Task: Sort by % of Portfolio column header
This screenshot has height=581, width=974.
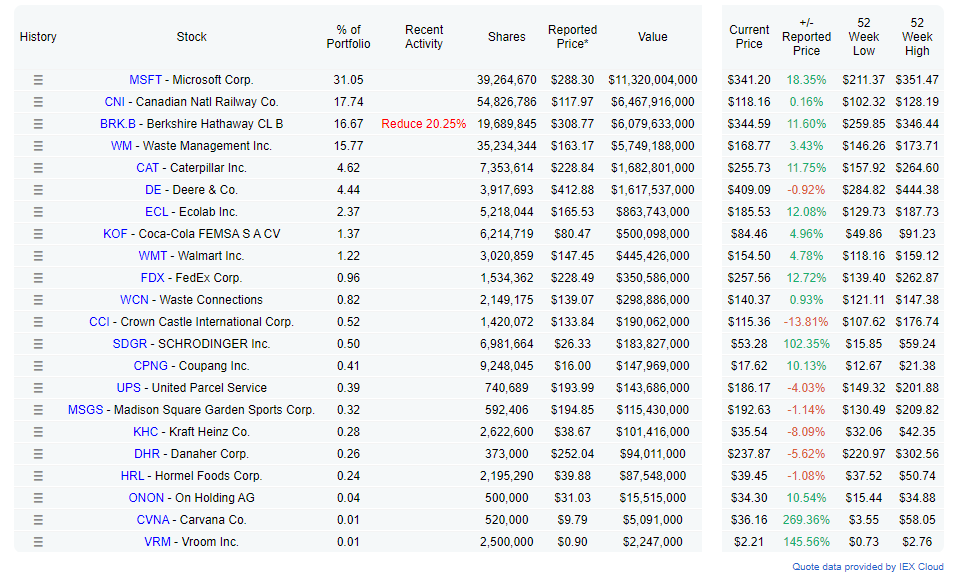Action: tap(348, 37)
